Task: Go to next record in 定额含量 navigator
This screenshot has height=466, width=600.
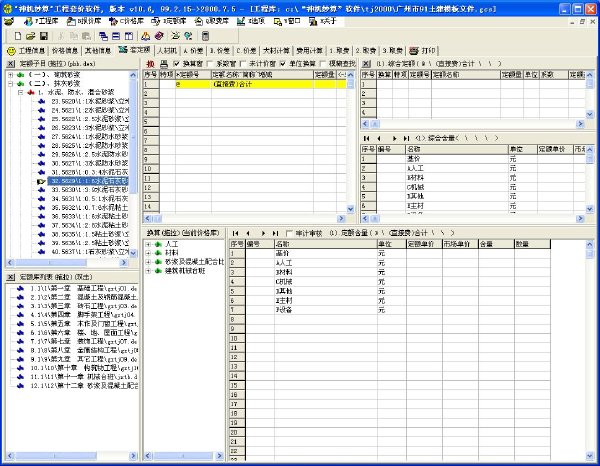Action: point(263,233)
